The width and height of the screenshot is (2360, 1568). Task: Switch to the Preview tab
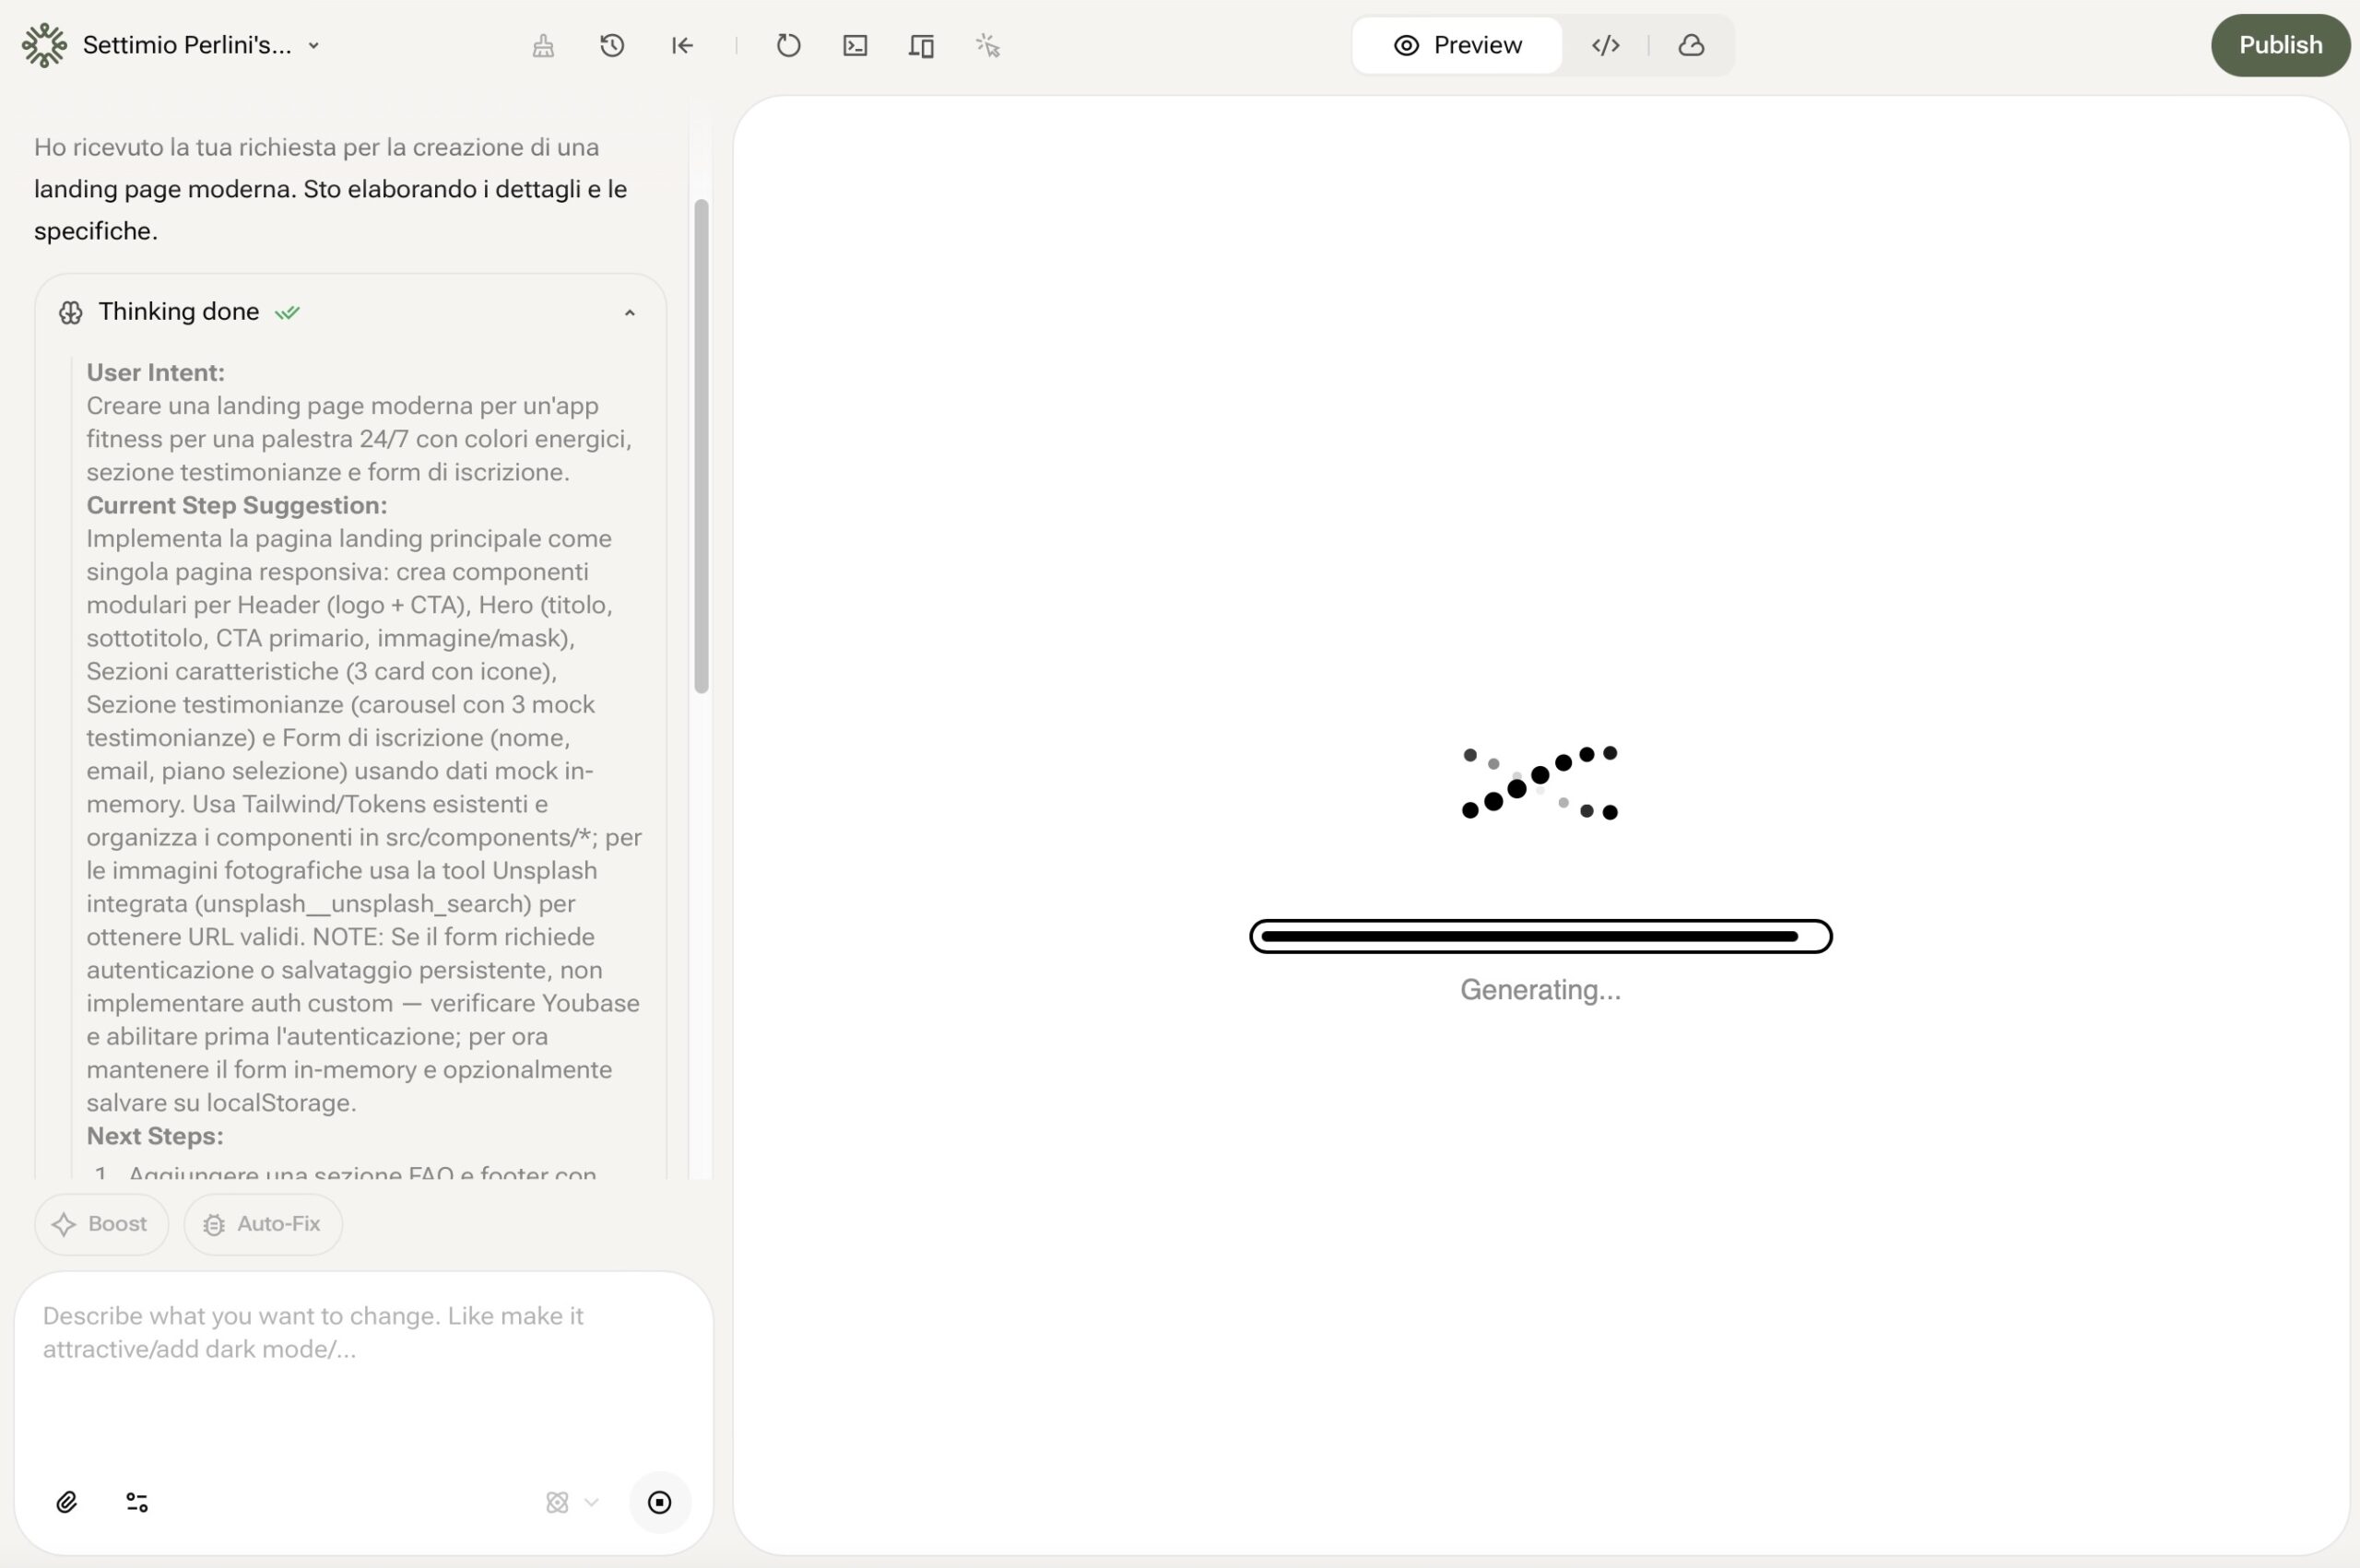[x=1457, y=45]
